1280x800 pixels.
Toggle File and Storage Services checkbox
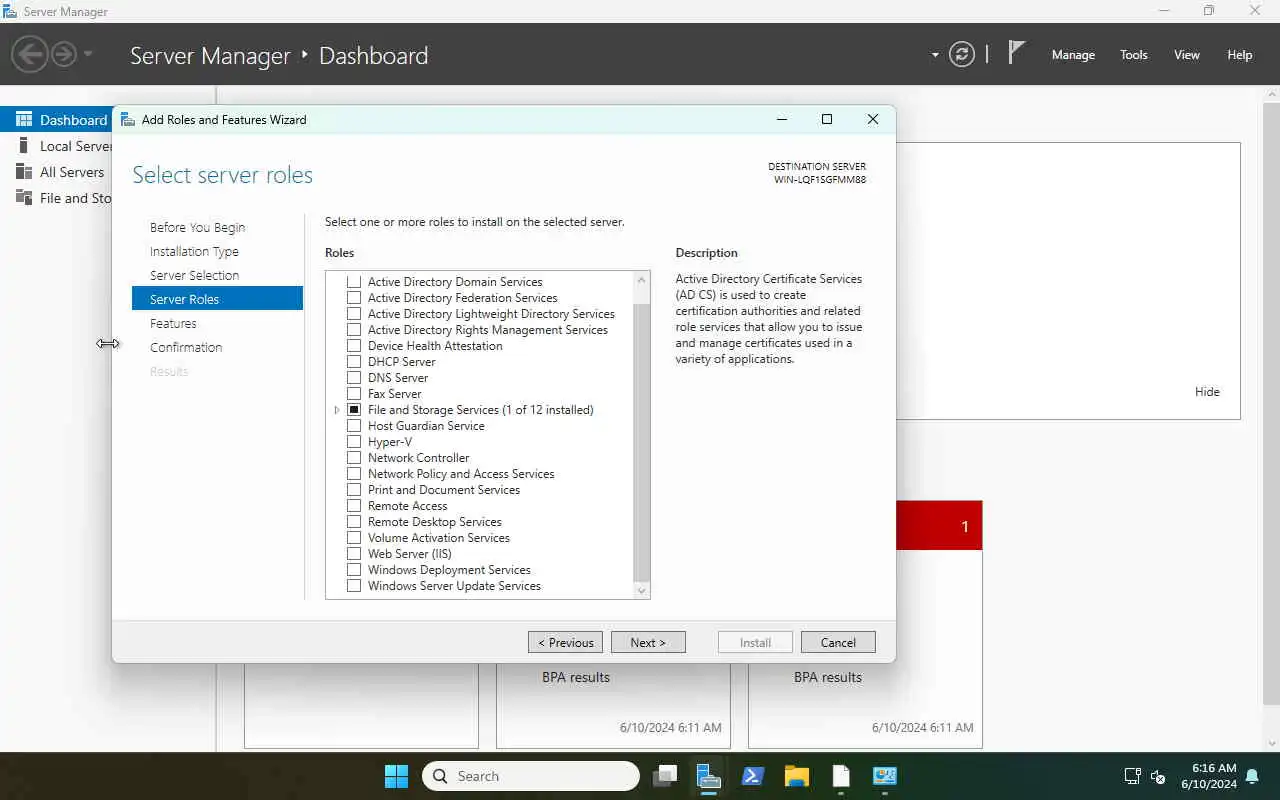pos(354,410)
